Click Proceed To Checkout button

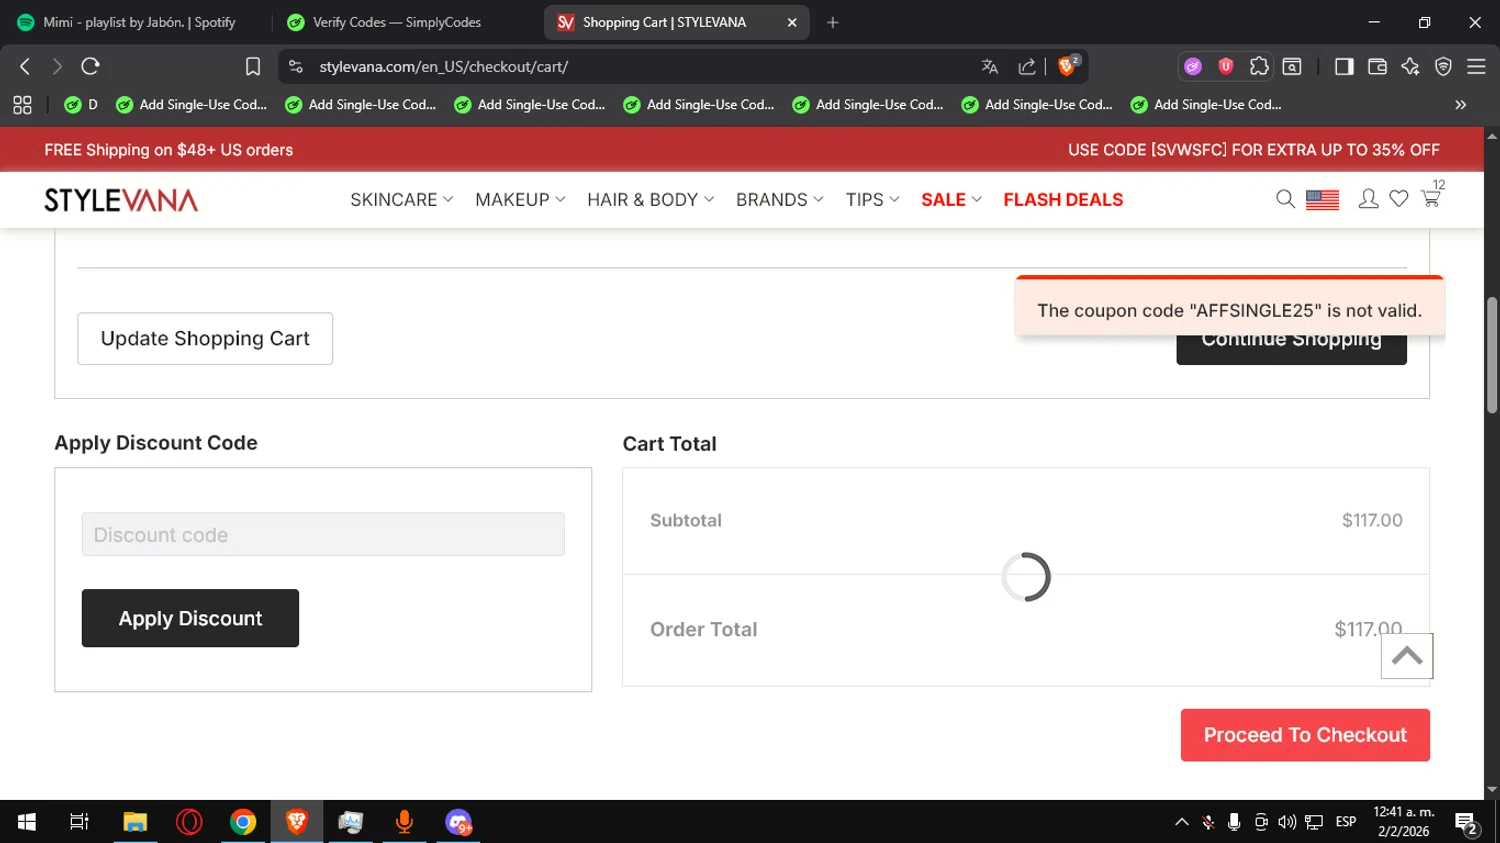(1305, 735)
